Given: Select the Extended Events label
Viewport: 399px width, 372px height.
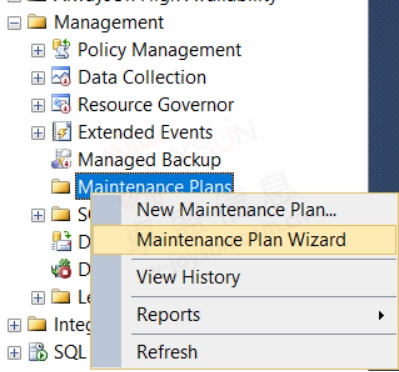Looking at the screenshot, I should (x=145, y=132).
